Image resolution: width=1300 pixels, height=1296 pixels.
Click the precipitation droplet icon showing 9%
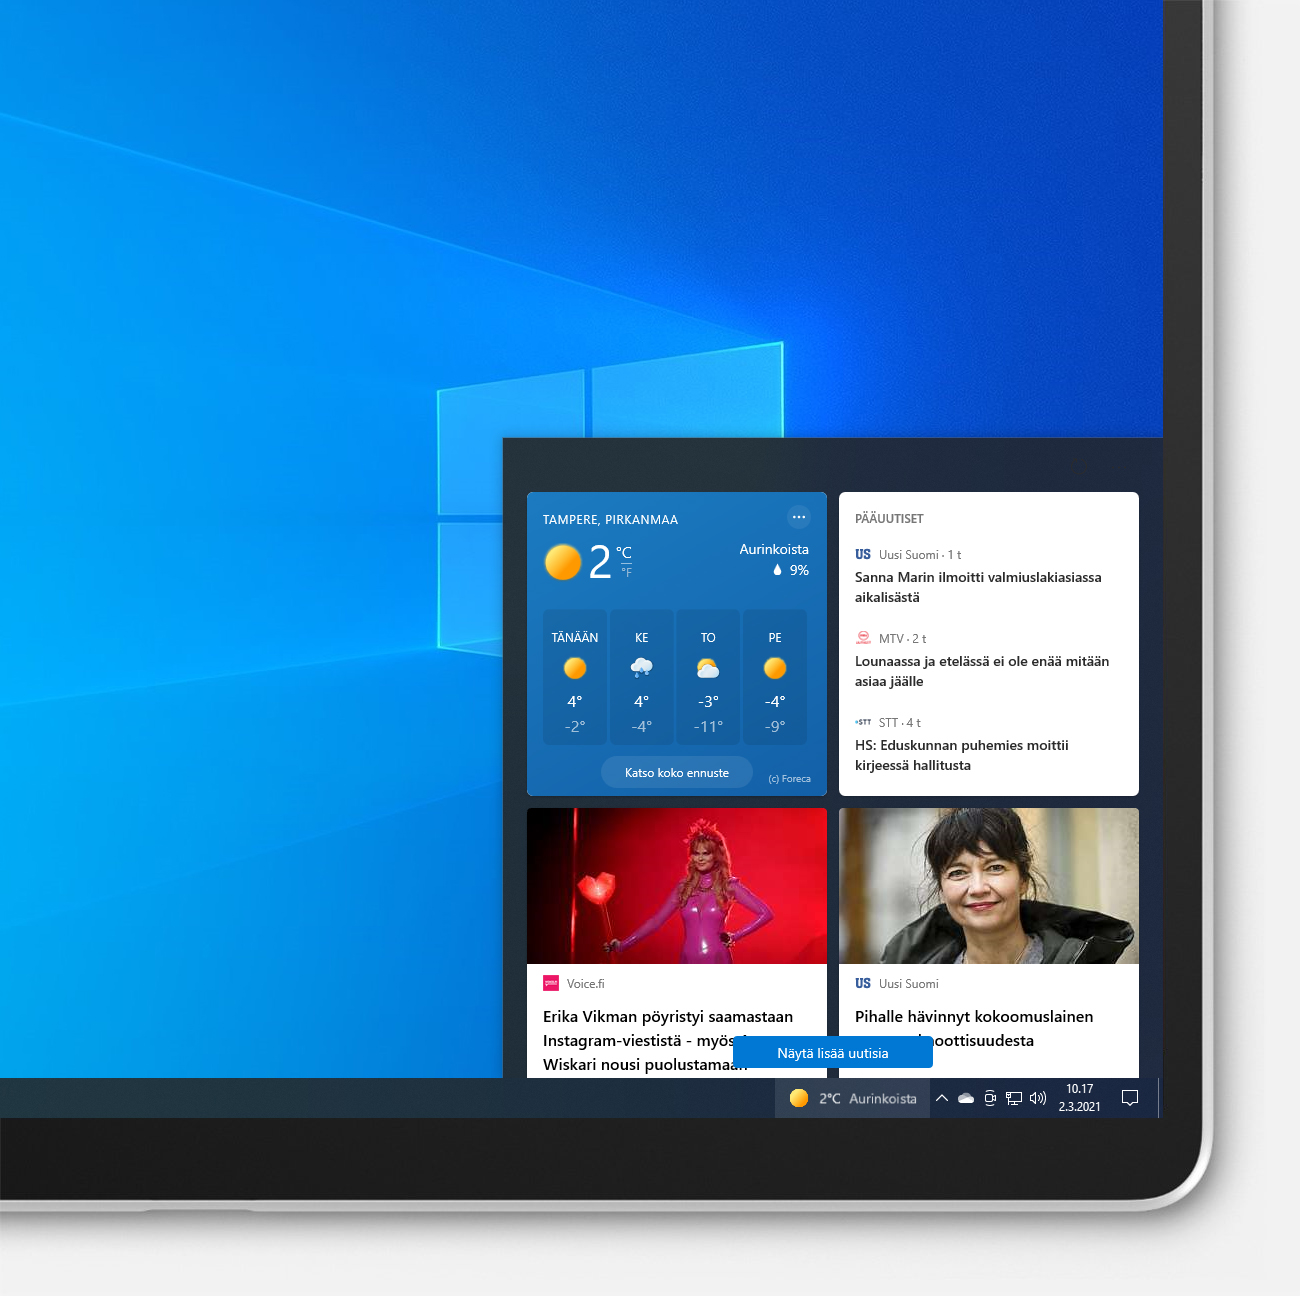[778, 569]
